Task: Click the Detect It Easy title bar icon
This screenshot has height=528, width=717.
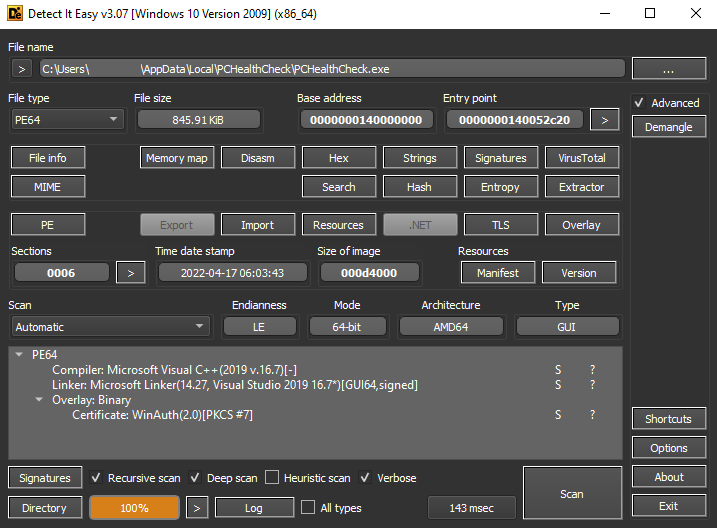Action: (14, 13)
